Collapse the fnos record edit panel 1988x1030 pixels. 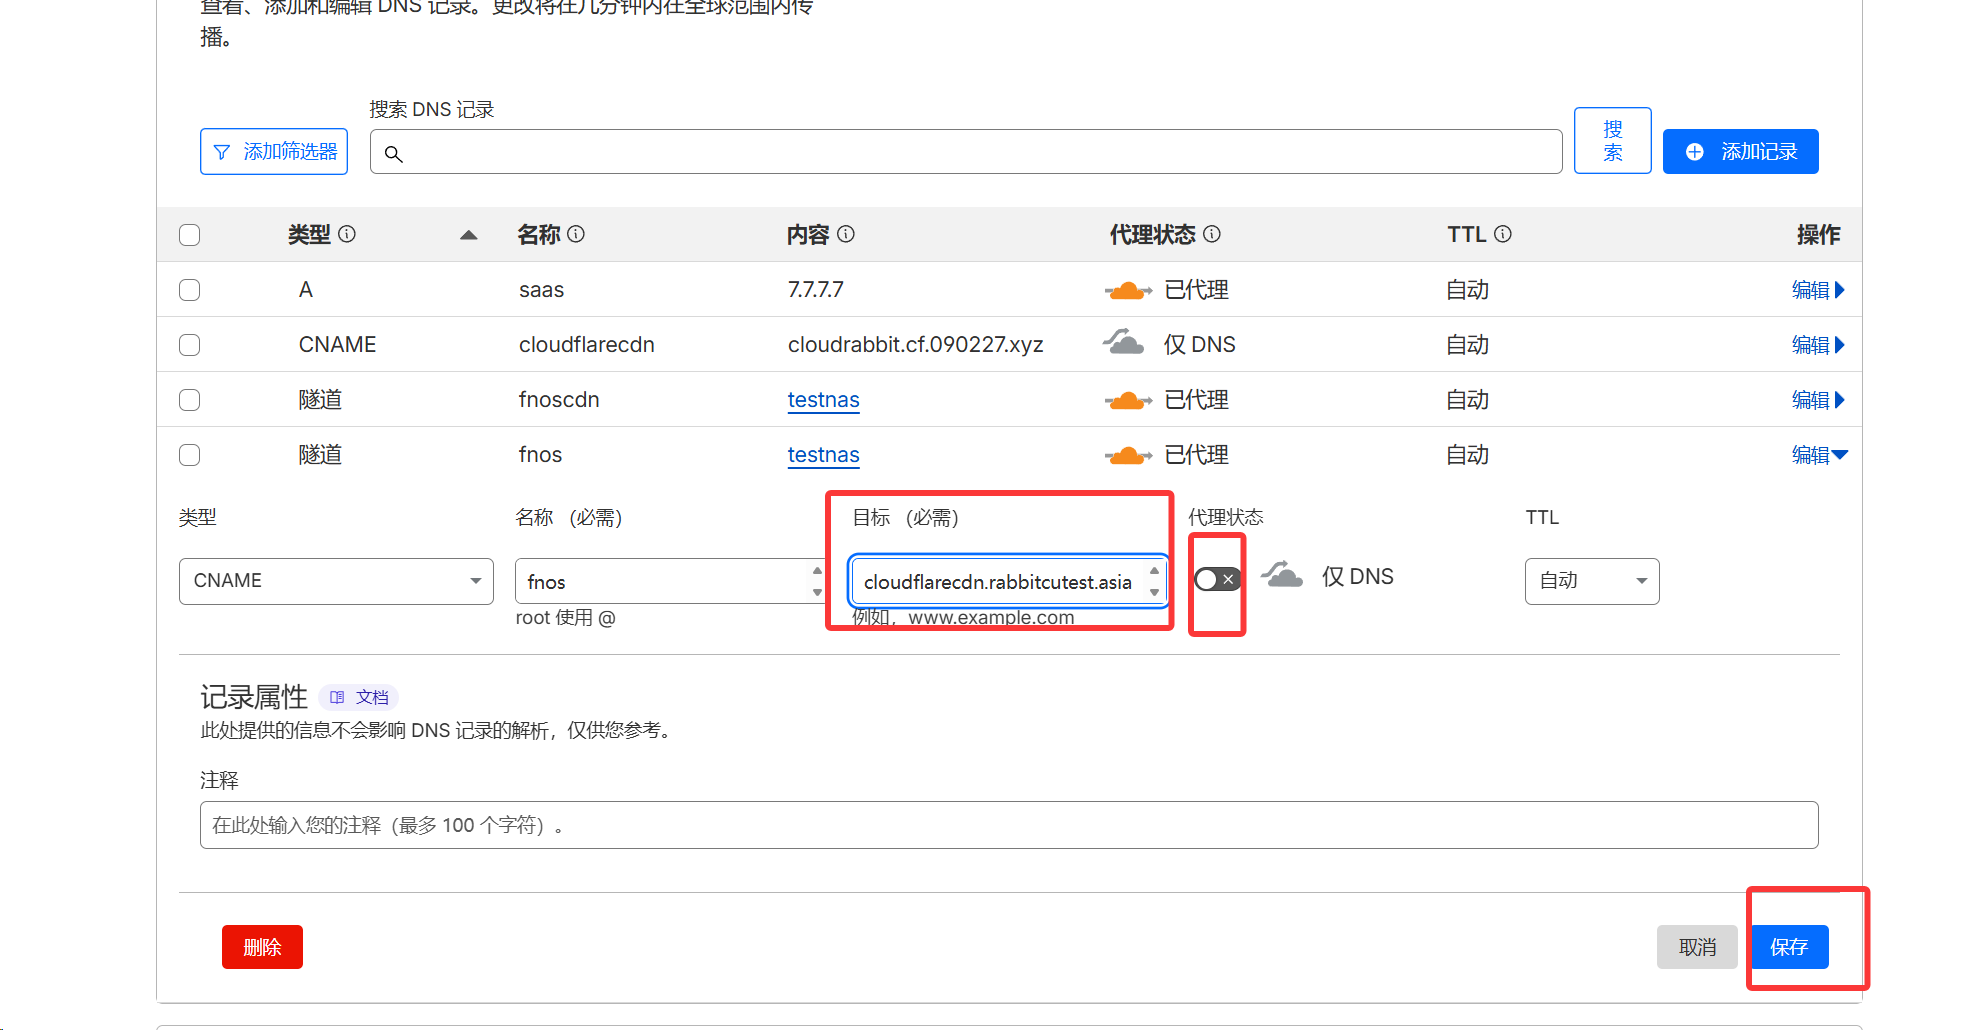click(x=1818, y=455)
